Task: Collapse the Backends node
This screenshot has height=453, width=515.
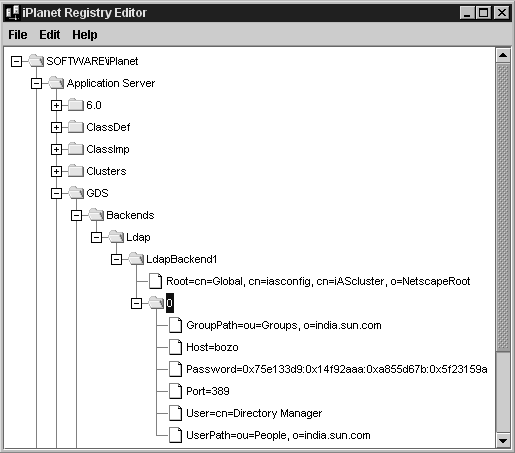Action: 76,215
